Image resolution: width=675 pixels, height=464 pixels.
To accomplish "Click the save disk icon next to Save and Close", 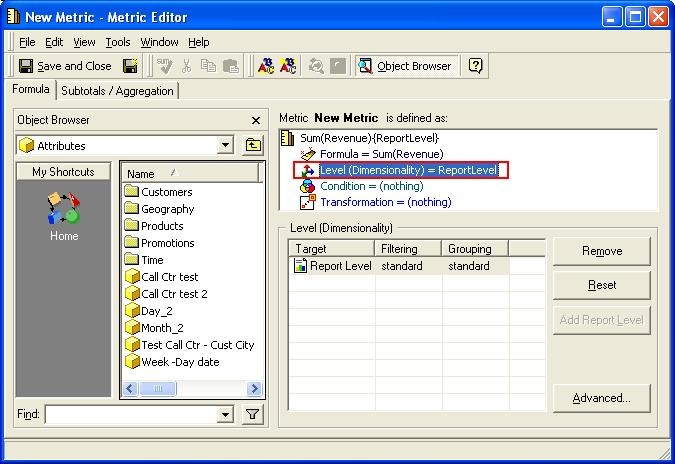I will [130, 66].
